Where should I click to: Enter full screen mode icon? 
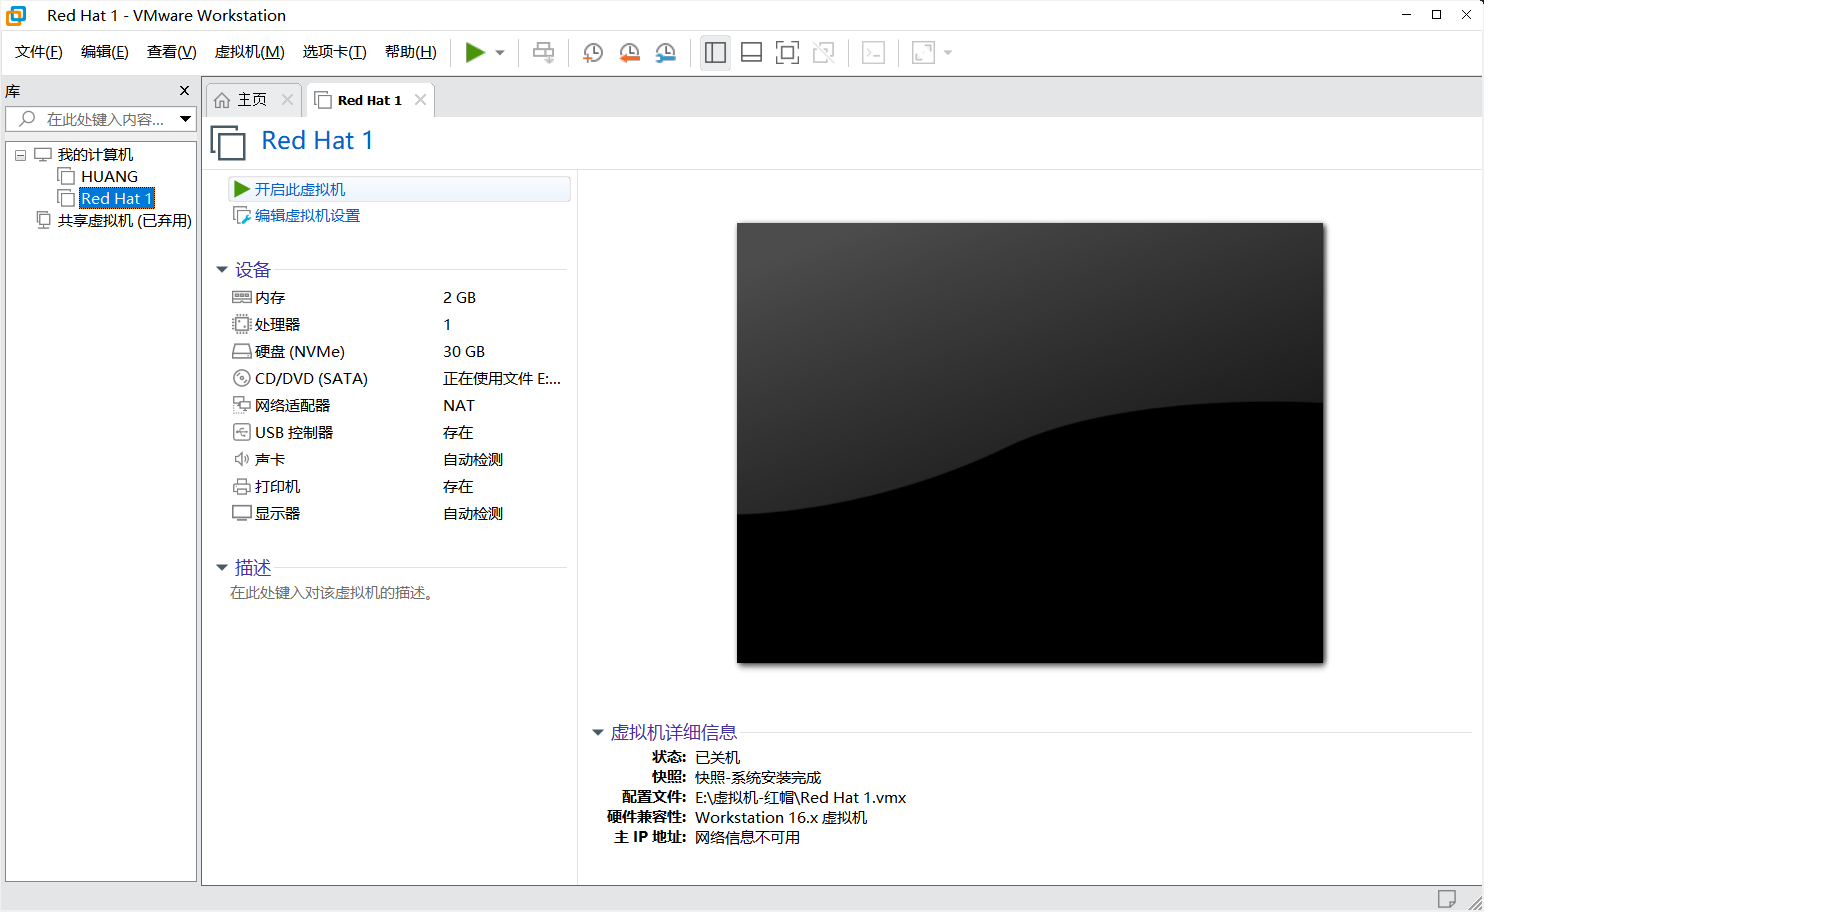787,53
